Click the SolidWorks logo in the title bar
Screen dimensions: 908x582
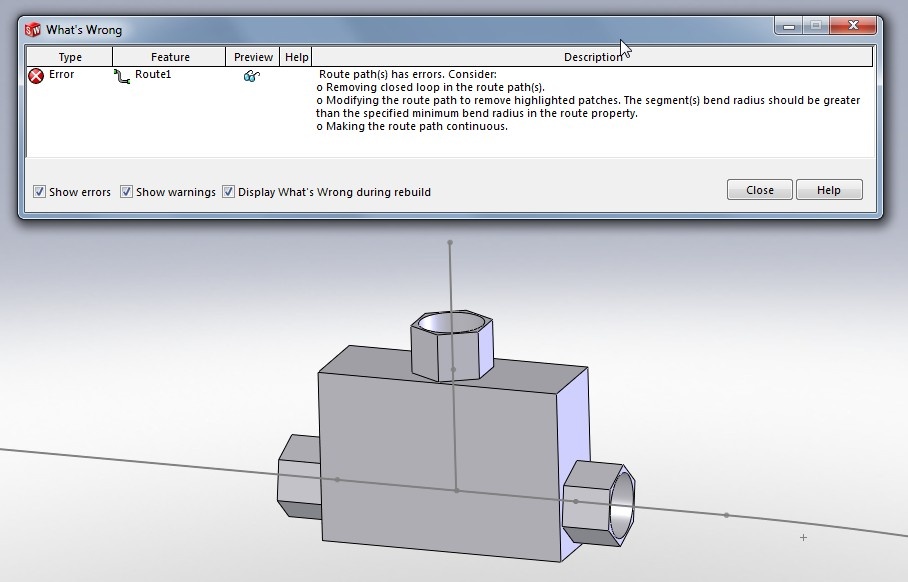[x=33, y=30]
